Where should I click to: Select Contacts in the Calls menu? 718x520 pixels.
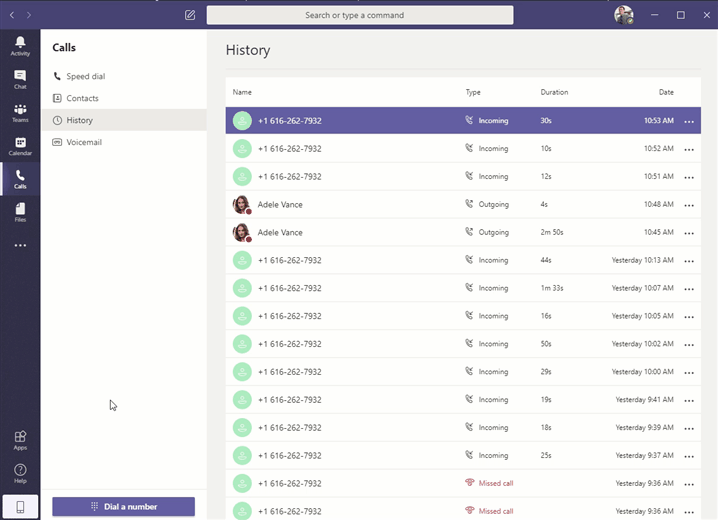point(124,98)
